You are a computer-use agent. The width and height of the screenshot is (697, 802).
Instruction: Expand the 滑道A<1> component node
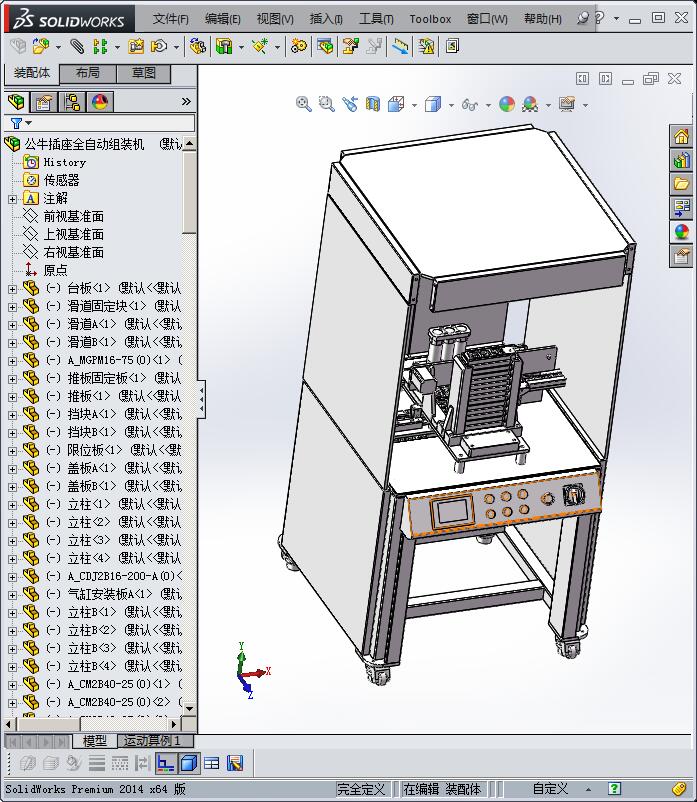coord(12,325)
